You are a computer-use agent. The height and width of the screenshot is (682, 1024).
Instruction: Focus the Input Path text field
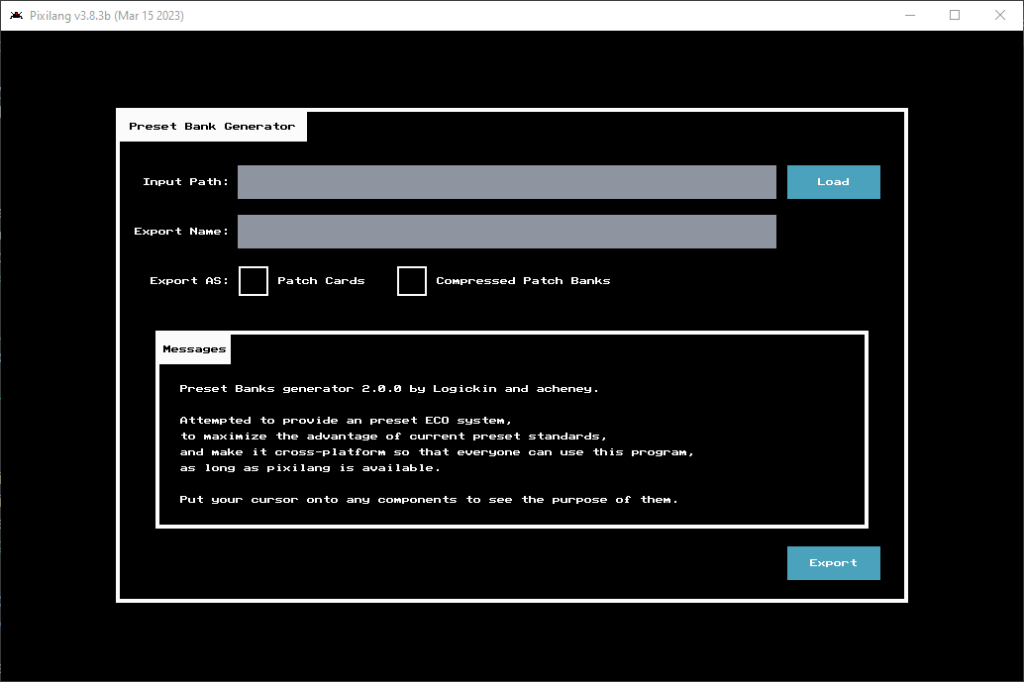coord(506,182)
